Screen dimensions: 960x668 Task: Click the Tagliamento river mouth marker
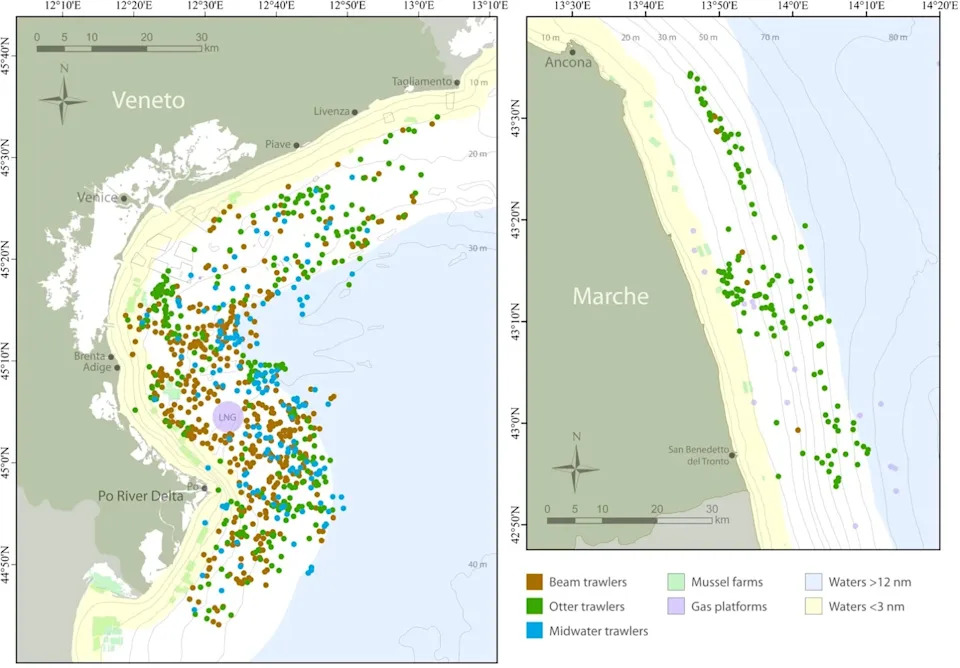(457, 82)
